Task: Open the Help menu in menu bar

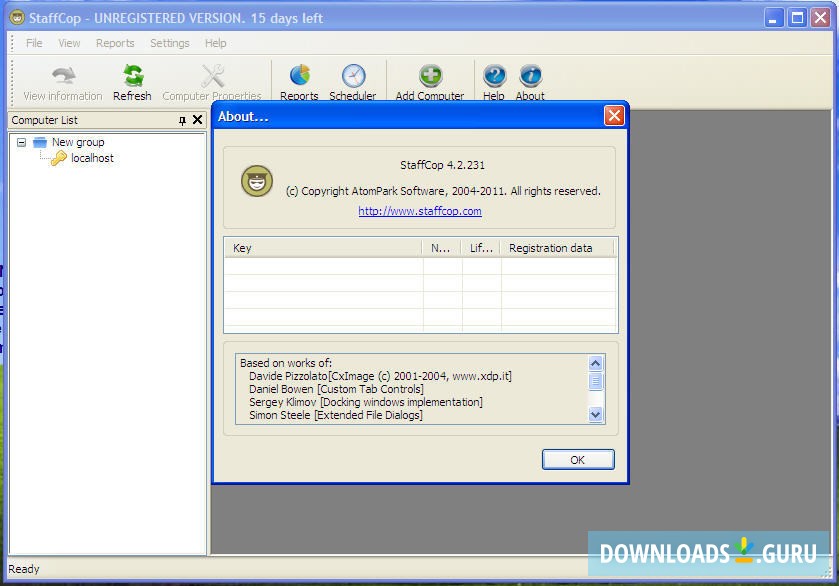Action: click(x=216, y=43)
